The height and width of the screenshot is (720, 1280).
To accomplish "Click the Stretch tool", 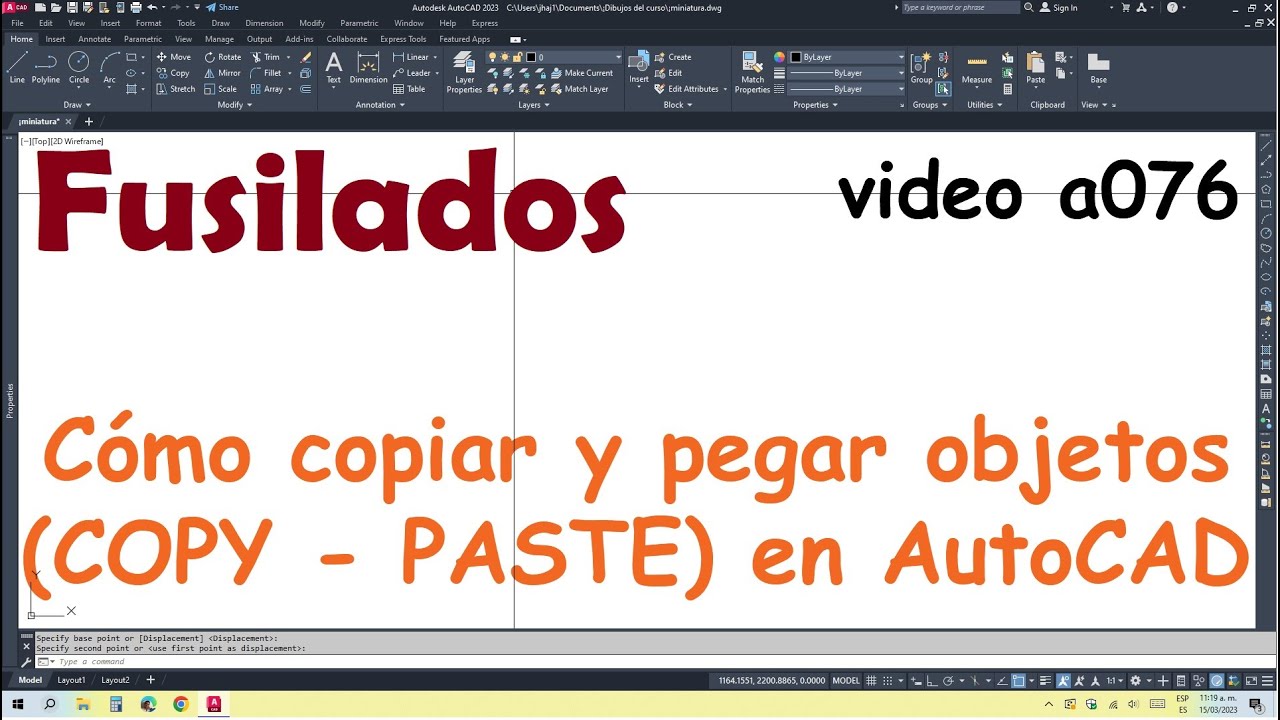I will pyautogui.click(x=176, y=89).
